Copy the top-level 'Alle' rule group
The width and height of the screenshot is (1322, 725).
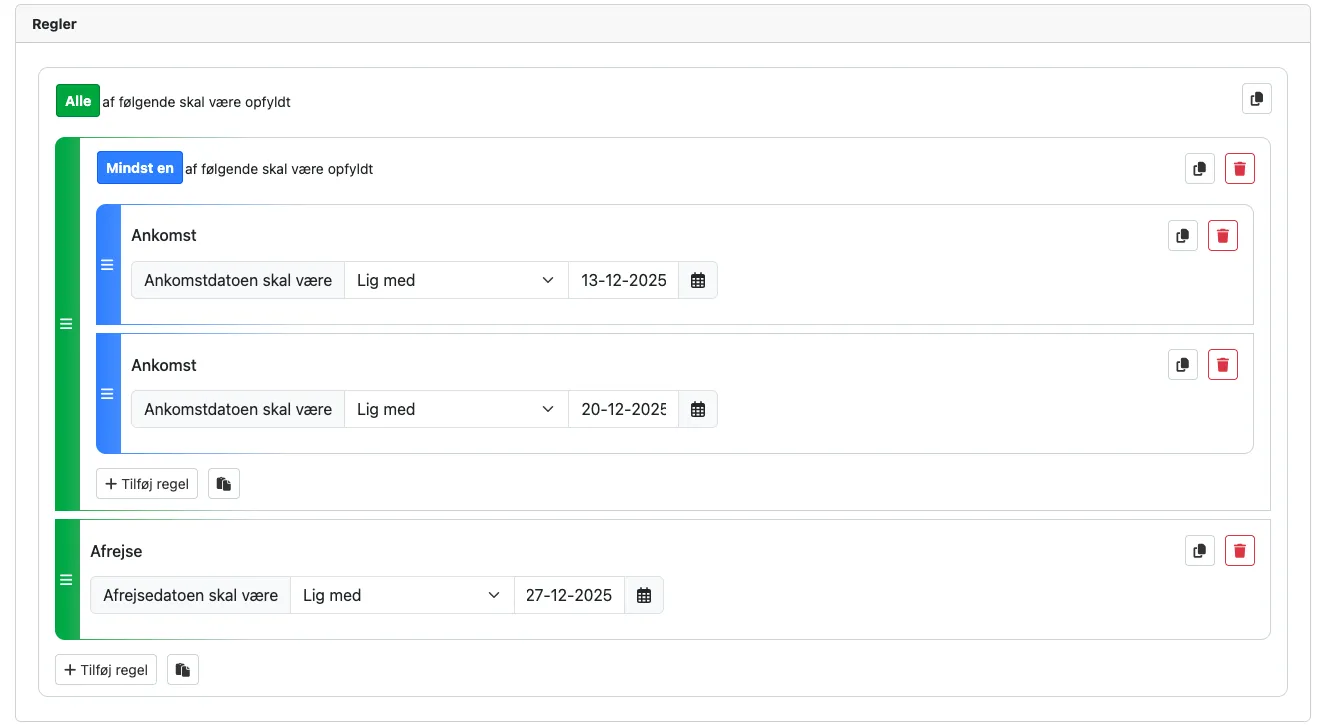(x=1256, y=99)
